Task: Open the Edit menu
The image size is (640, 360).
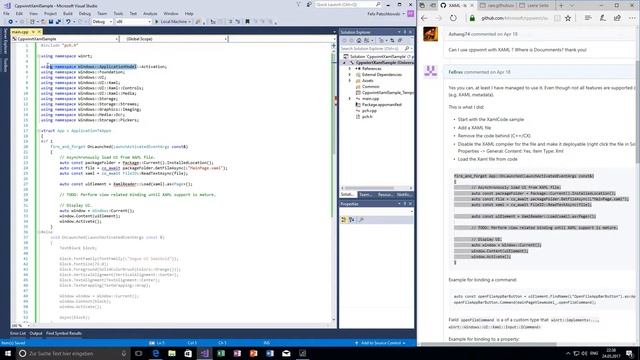Action: (x=19, y=14)
